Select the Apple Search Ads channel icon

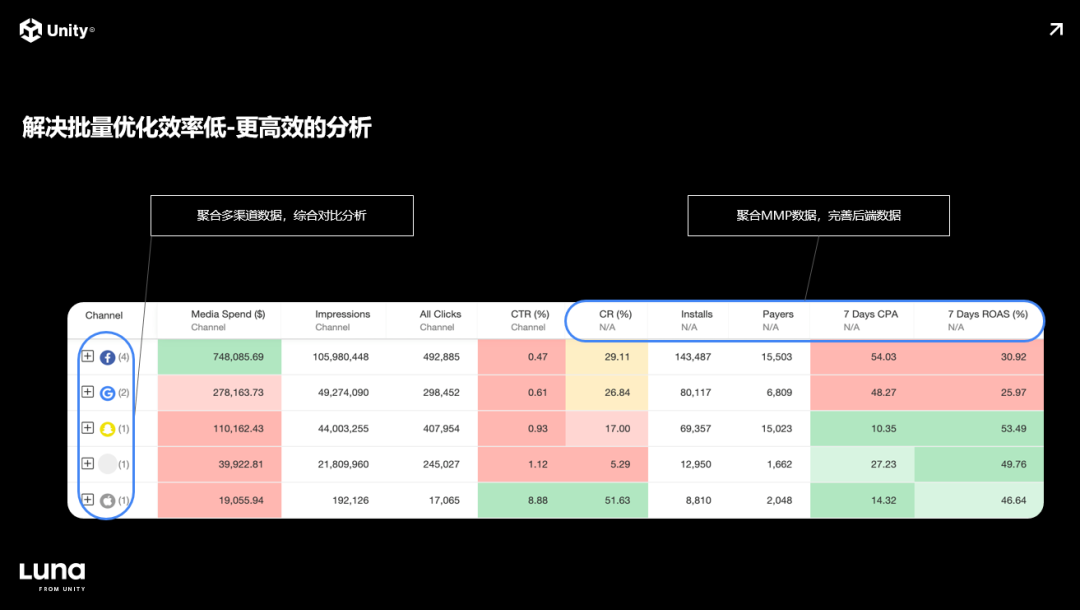[107, 500]
